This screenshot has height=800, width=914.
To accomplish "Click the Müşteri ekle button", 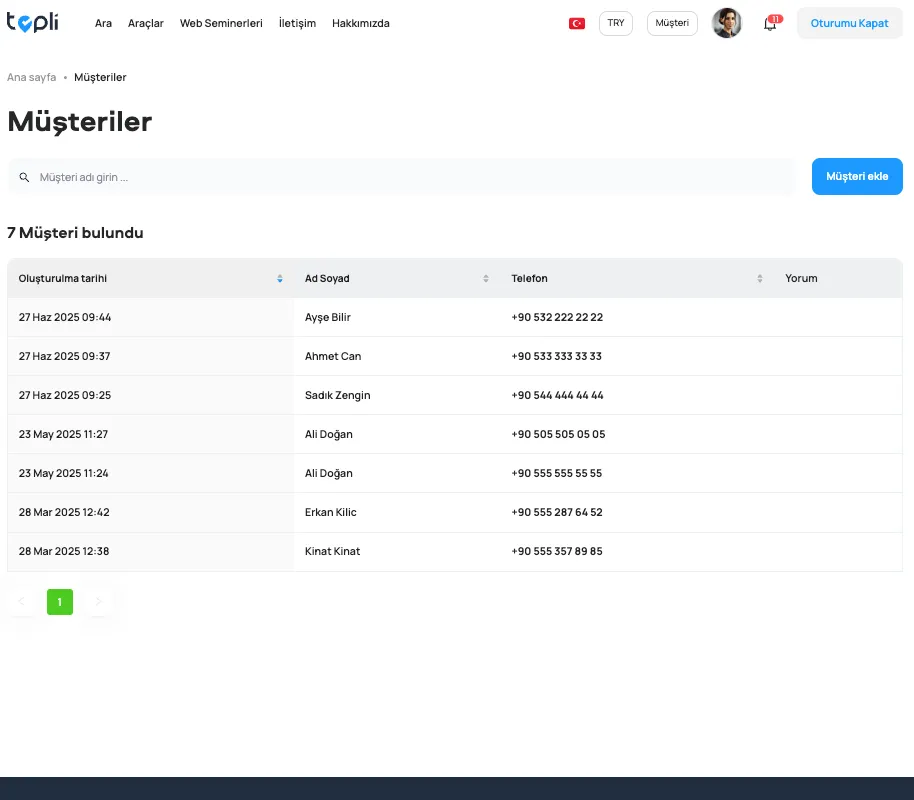I will pyautogui.click(x=857, y=176).
